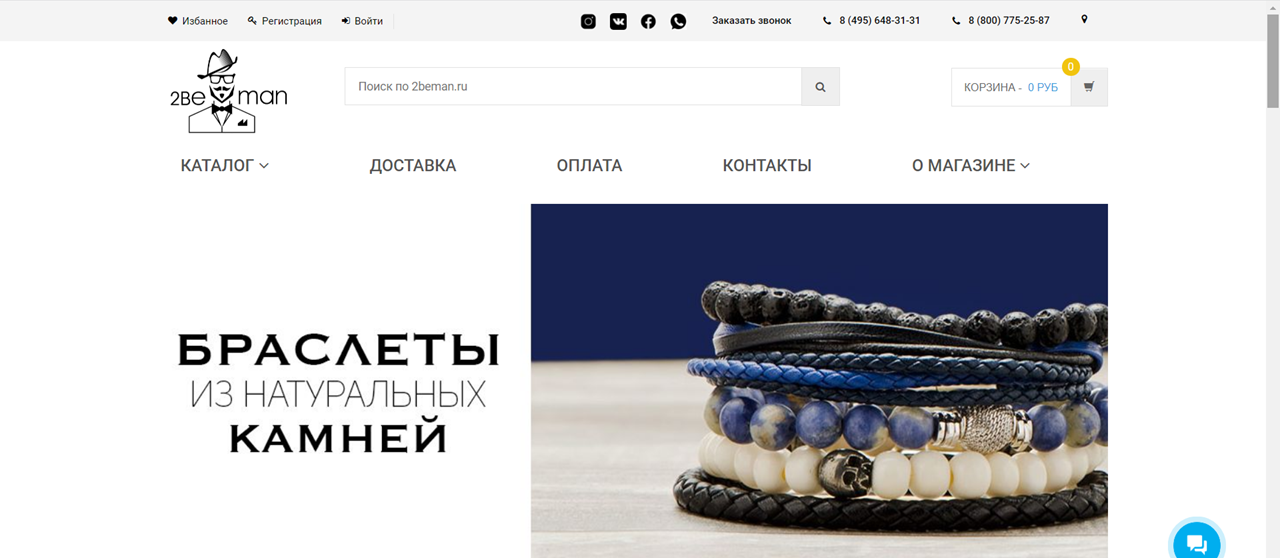Expand the КАТАЛОГ dropdown menu
Screen dimensions: 1280x558
click(x=225, y=166)
